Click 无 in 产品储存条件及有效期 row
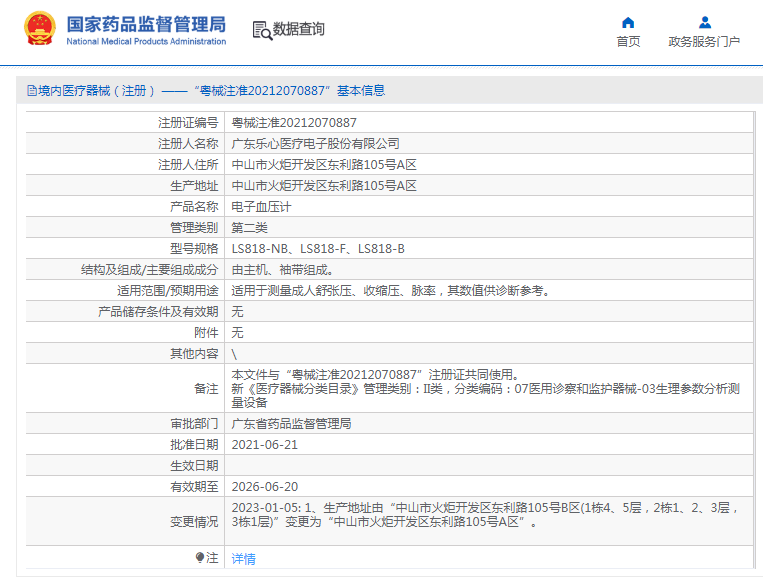763x577 pixels. 237,311
